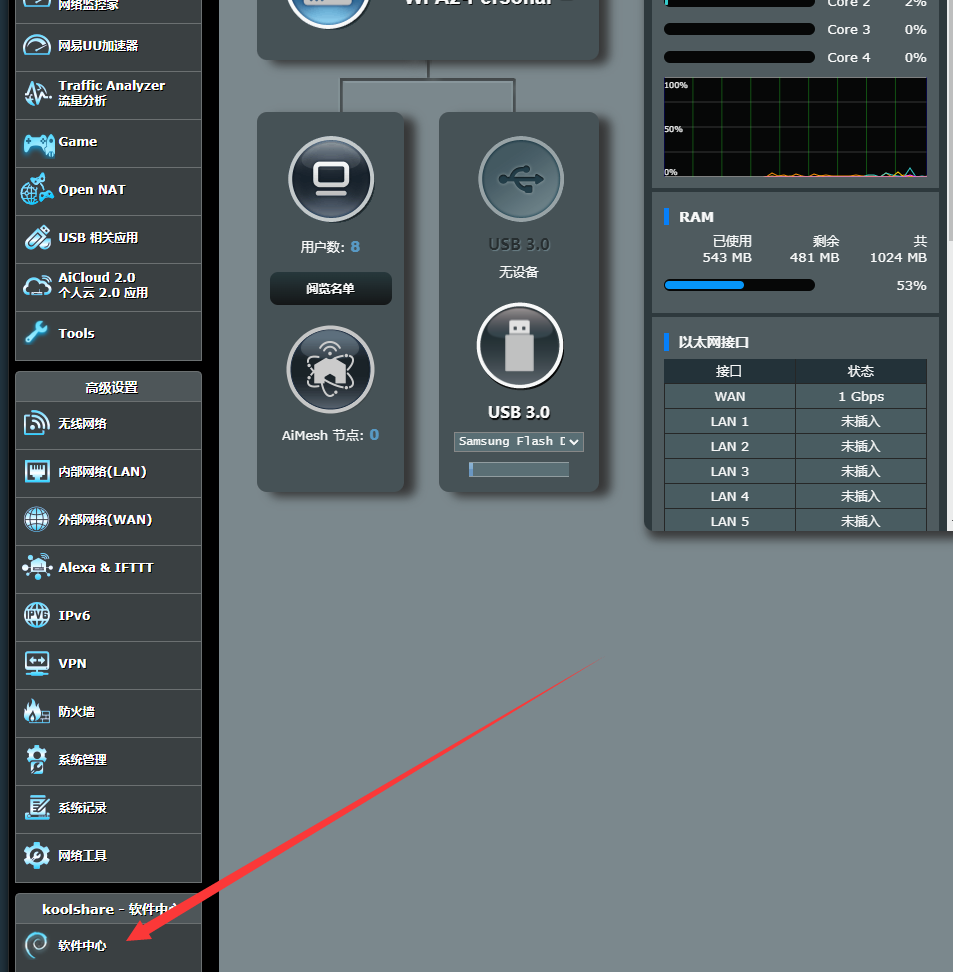
Task: Open the Traffic Analyzer menu item
Action: [110, 94]
